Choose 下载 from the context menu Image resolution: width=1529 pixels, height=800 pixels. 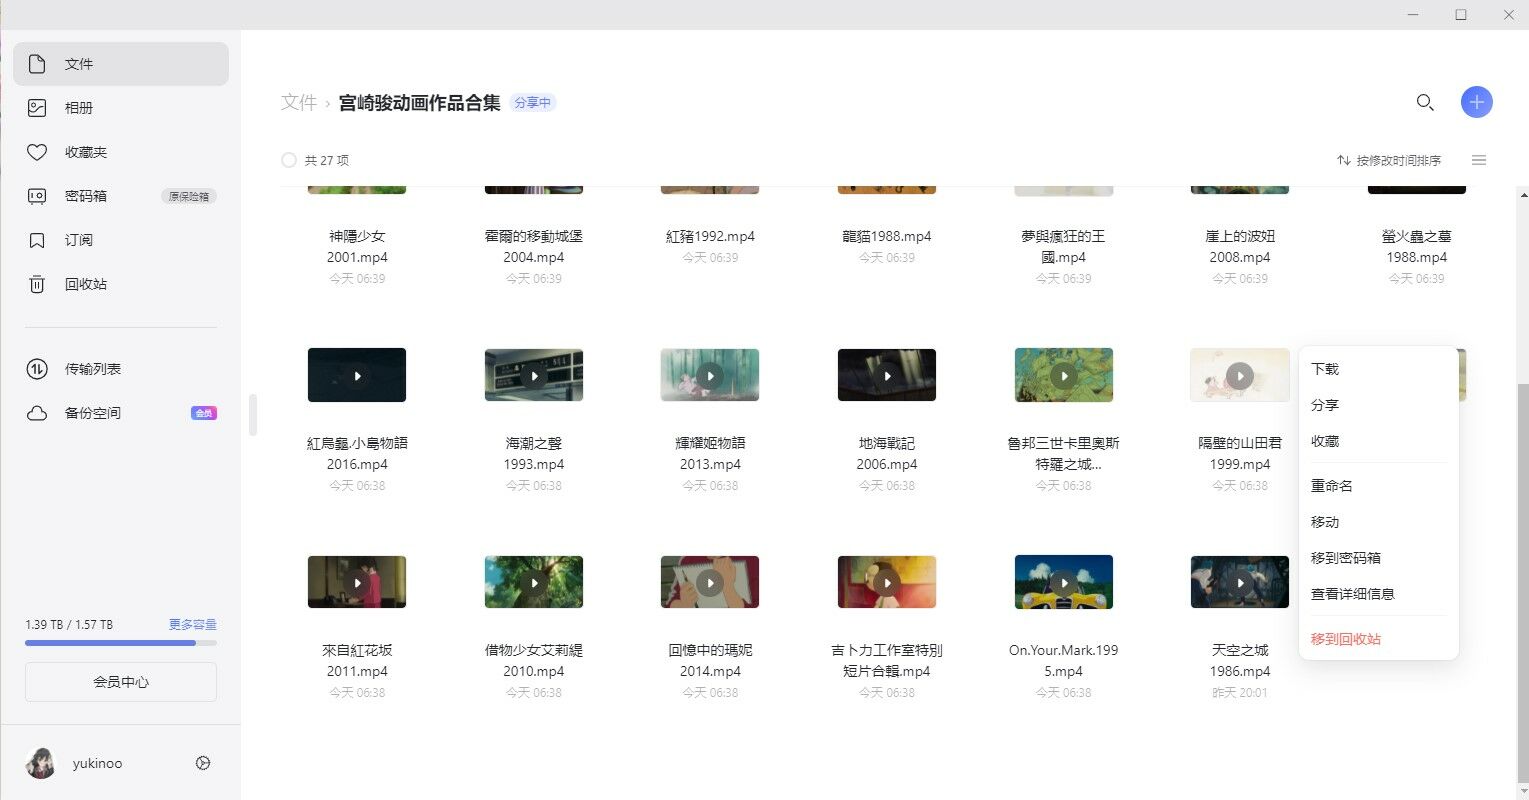1325,369
